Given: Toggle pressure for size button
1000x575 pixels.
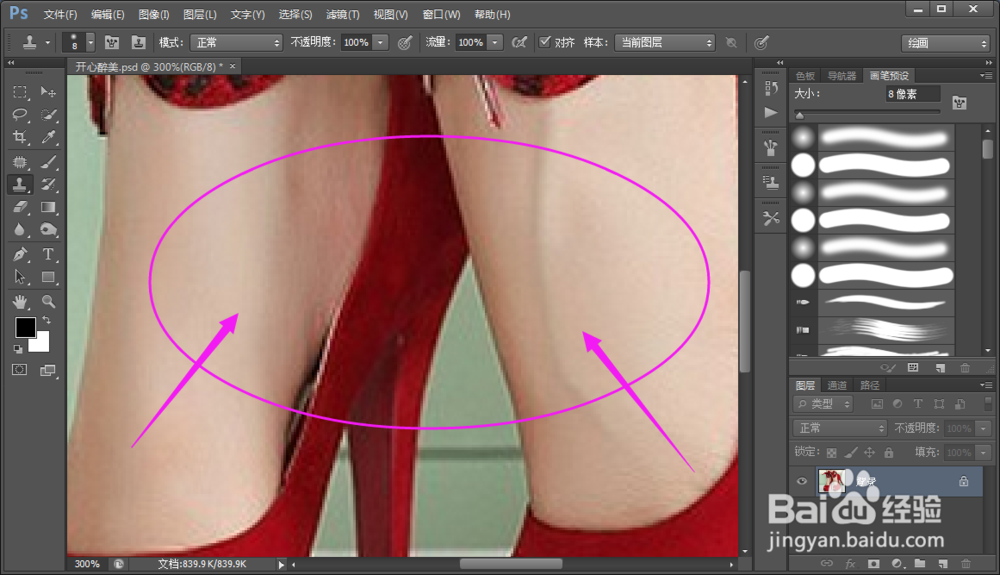Looking at the screenshot, I should (761, 43).
